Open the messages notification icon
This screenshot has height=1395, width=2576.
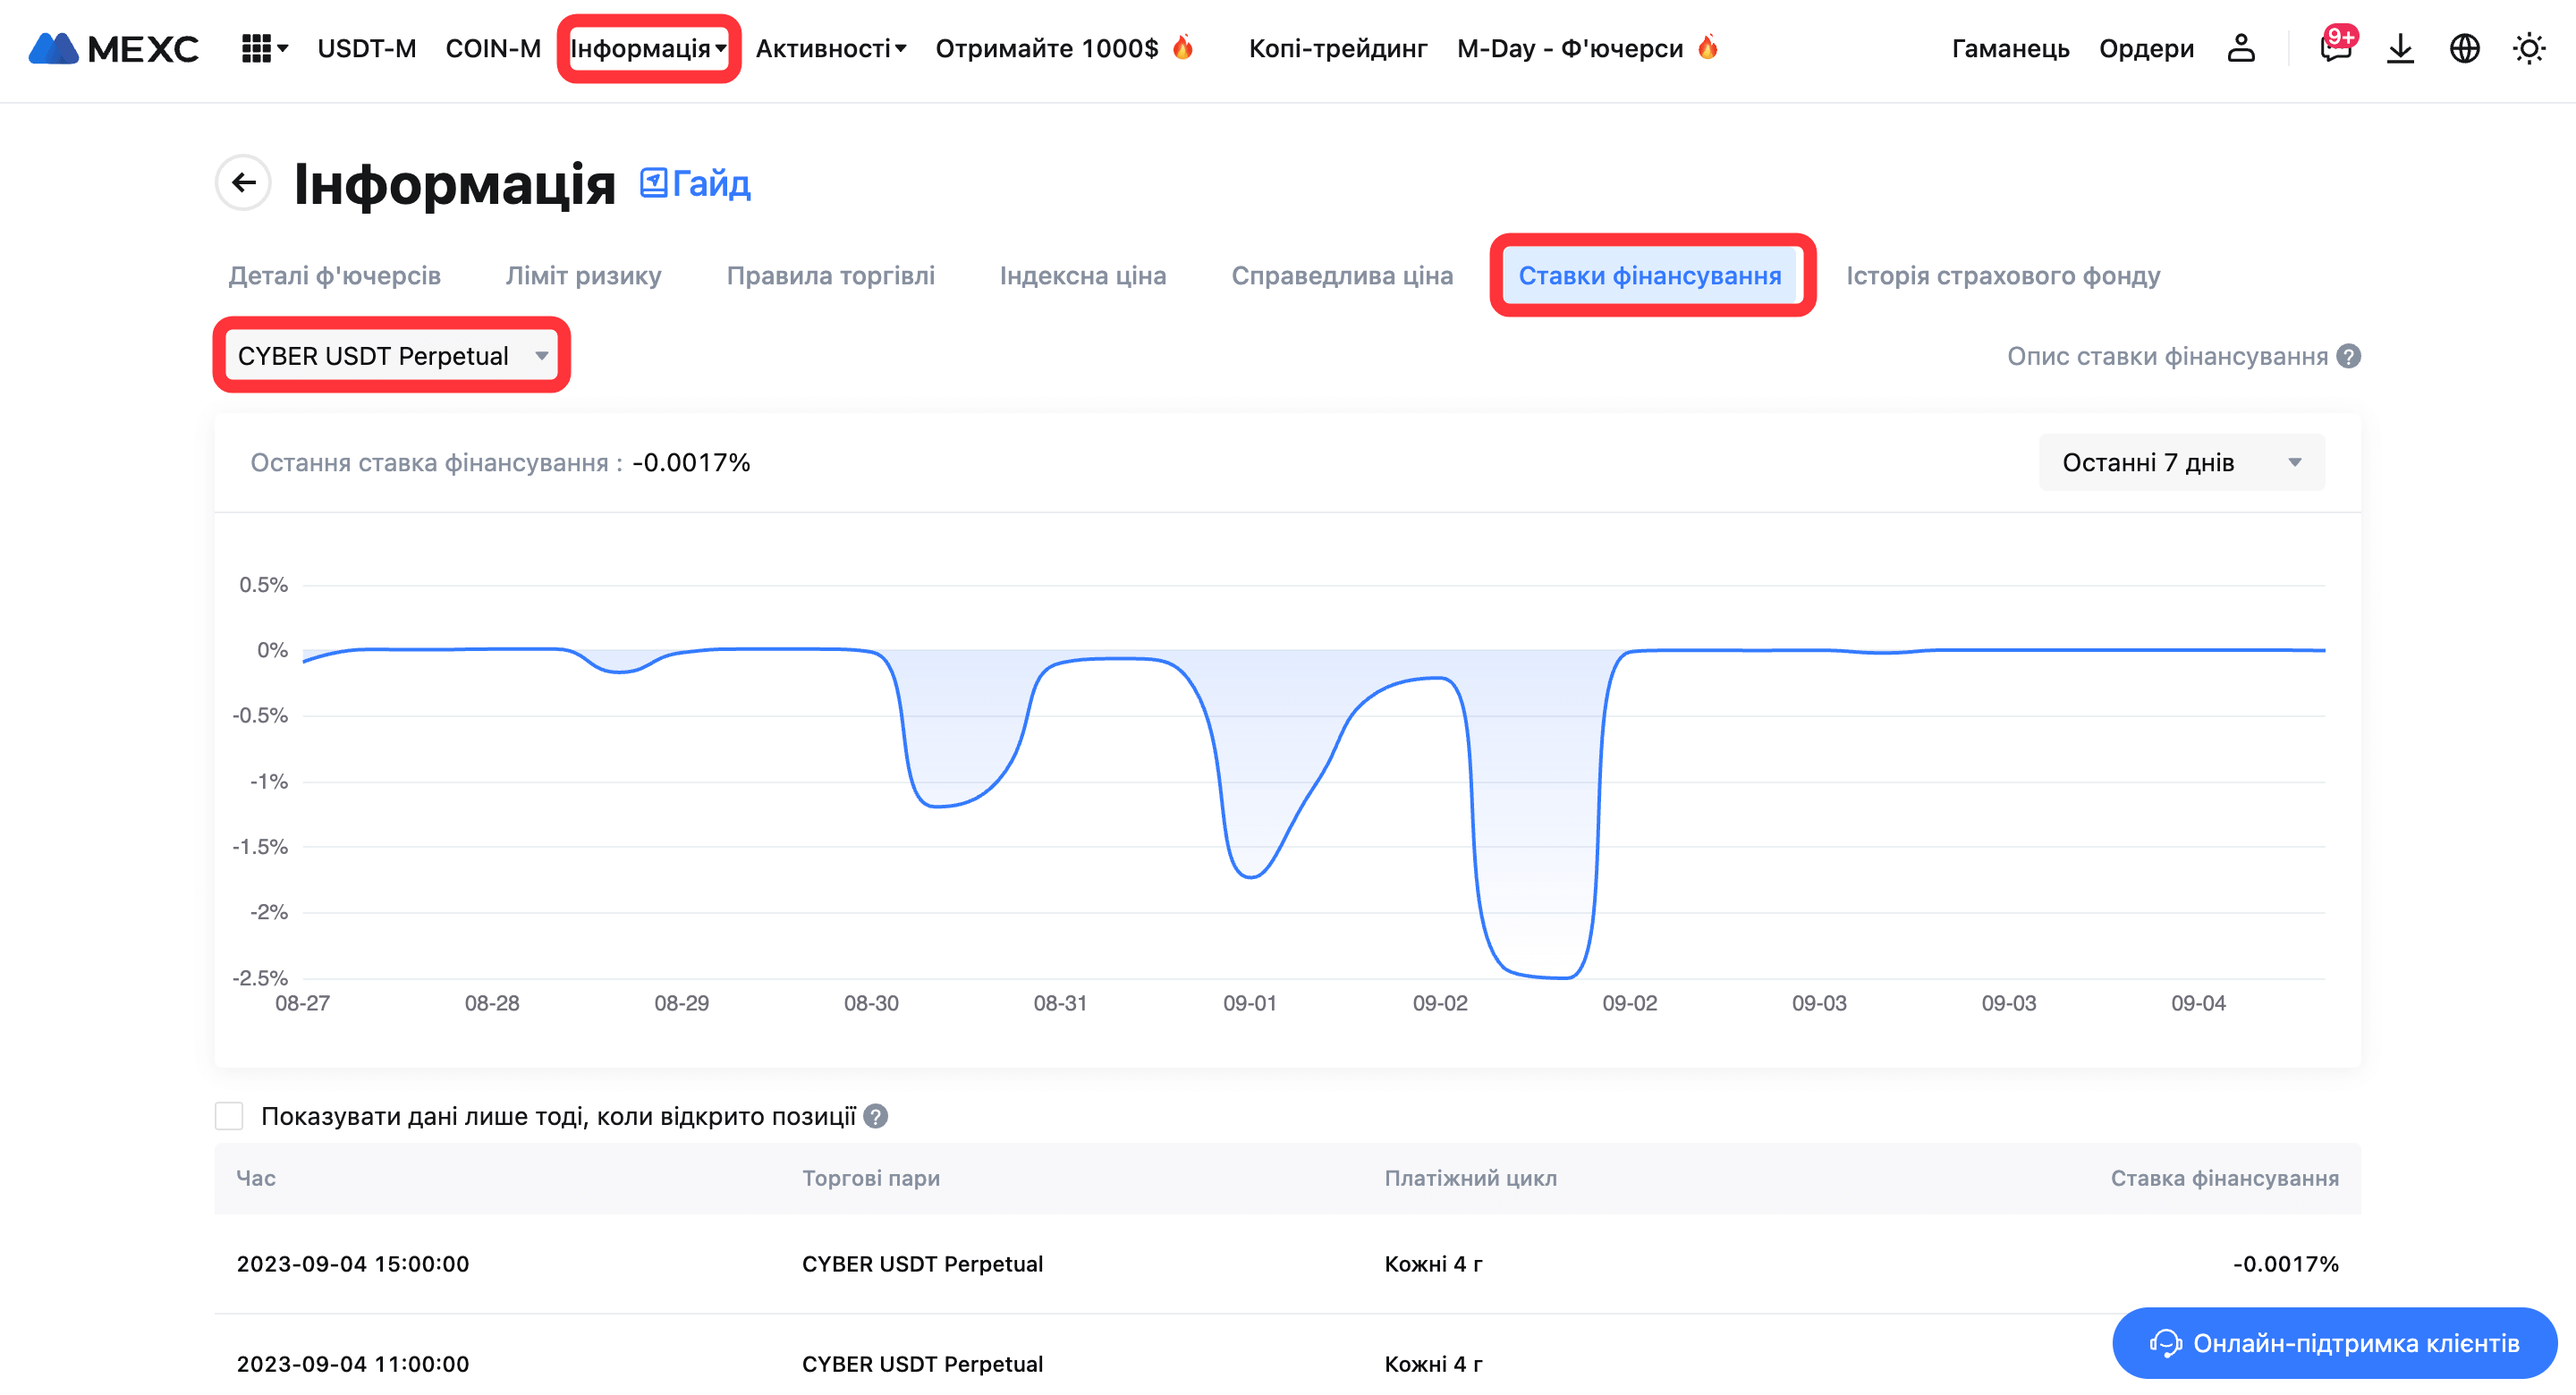pos(2335,48)
